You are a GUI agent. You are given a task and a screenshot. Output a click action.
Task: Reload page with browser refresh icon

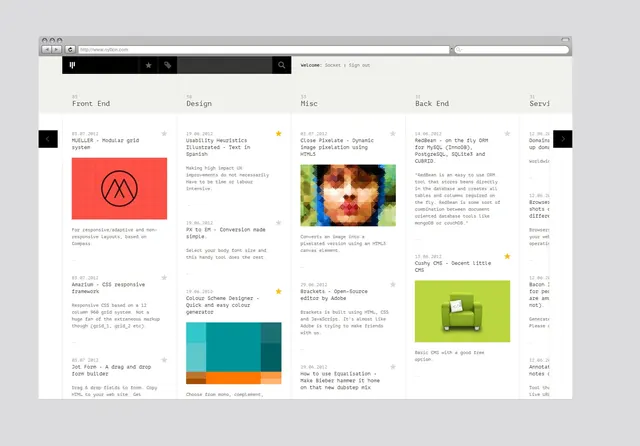[x=70, y=49]
